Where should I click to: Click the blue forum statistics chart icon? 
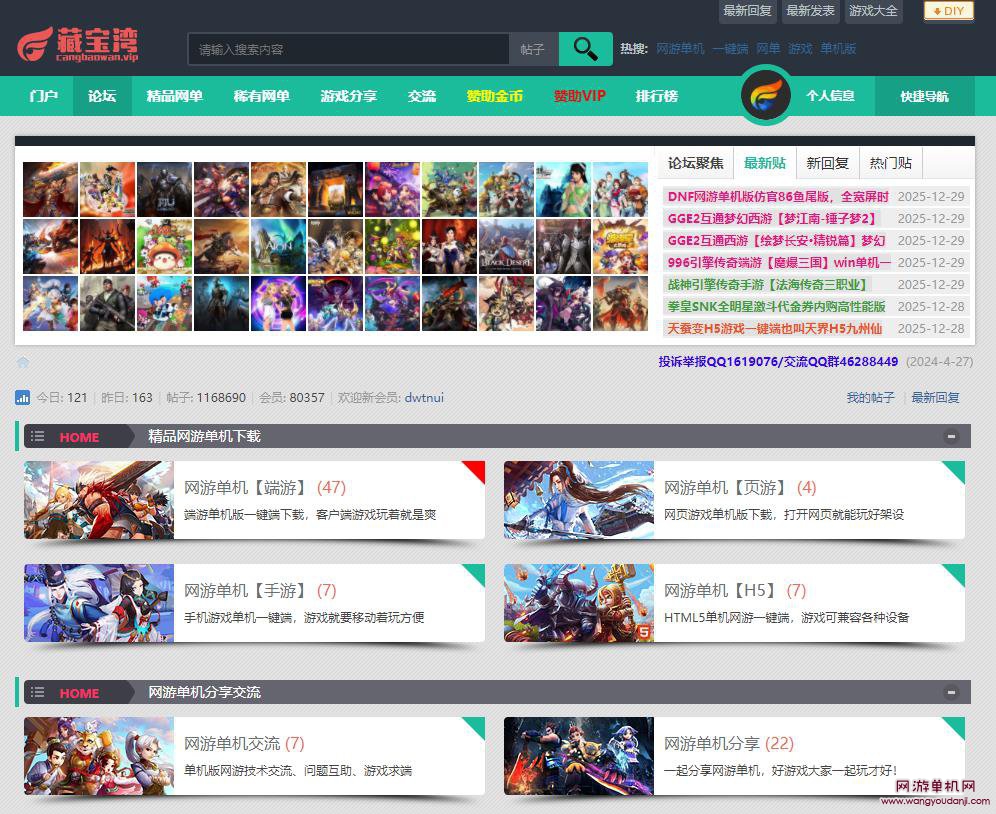coord(22,398)
